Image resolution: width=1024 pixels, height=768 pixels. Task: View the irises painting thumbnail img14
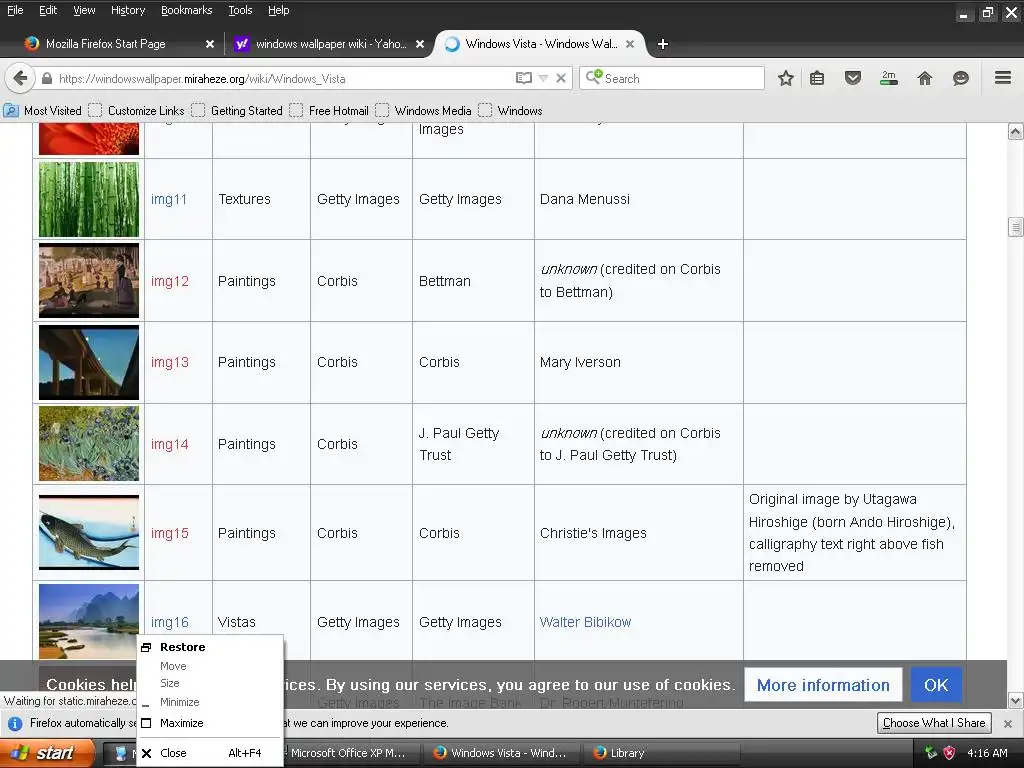pos(89,444)
